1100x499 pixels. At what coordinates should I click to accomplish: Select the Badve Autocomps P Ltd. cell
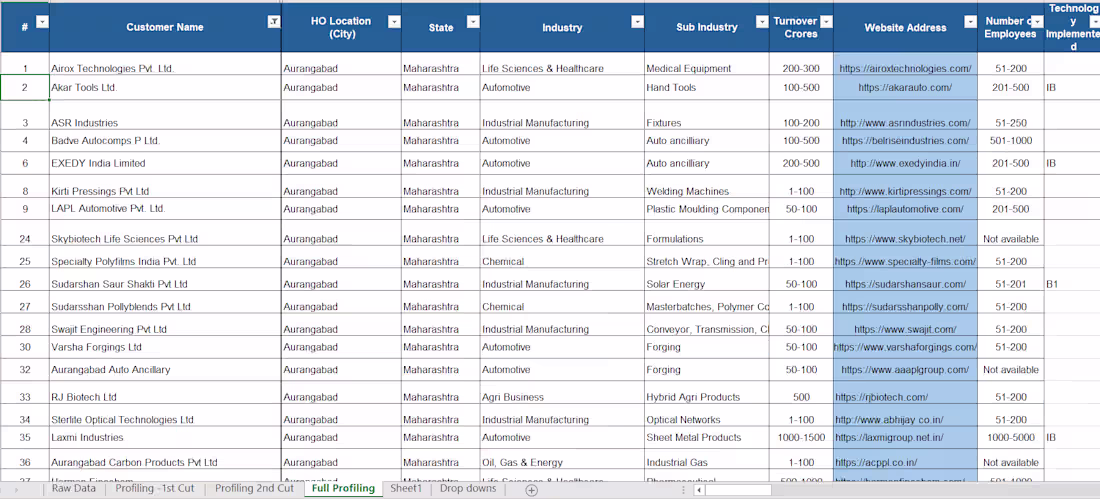click(165, 140)
